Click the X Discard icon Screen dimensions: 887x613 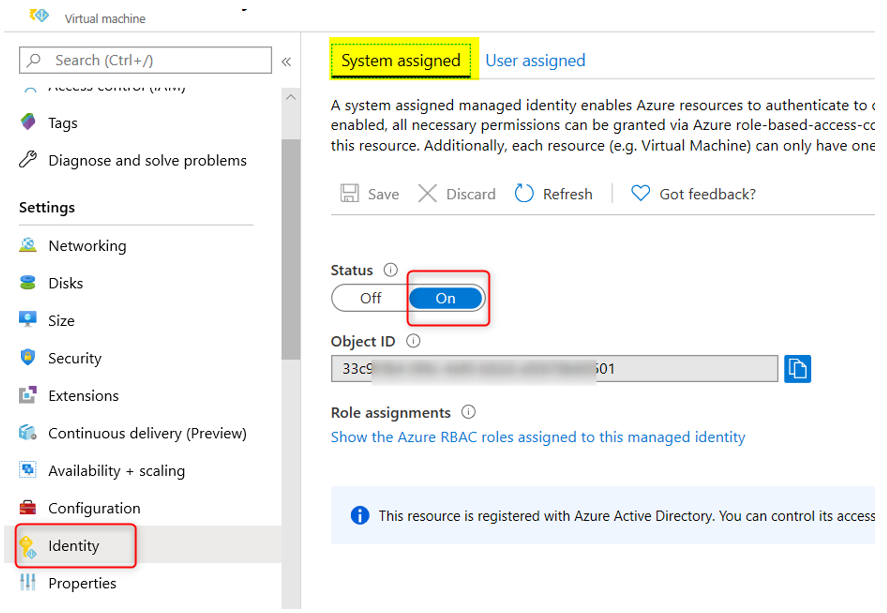[x=427, y=193]
